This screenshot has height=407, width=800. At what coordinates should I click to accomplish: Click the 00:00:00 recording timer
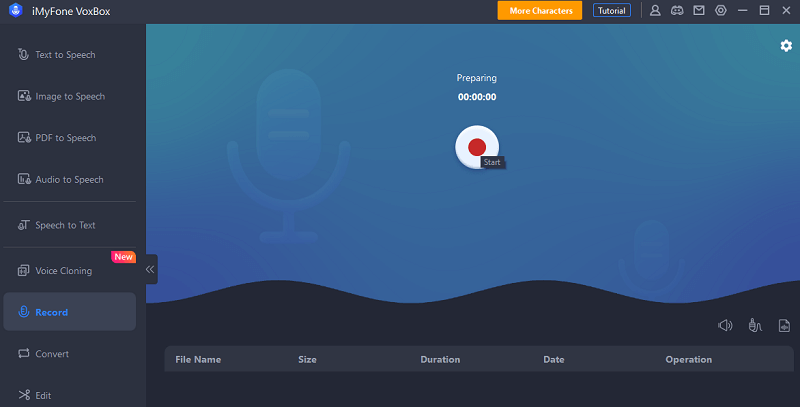pyautogui.click(x=477, y=97)
